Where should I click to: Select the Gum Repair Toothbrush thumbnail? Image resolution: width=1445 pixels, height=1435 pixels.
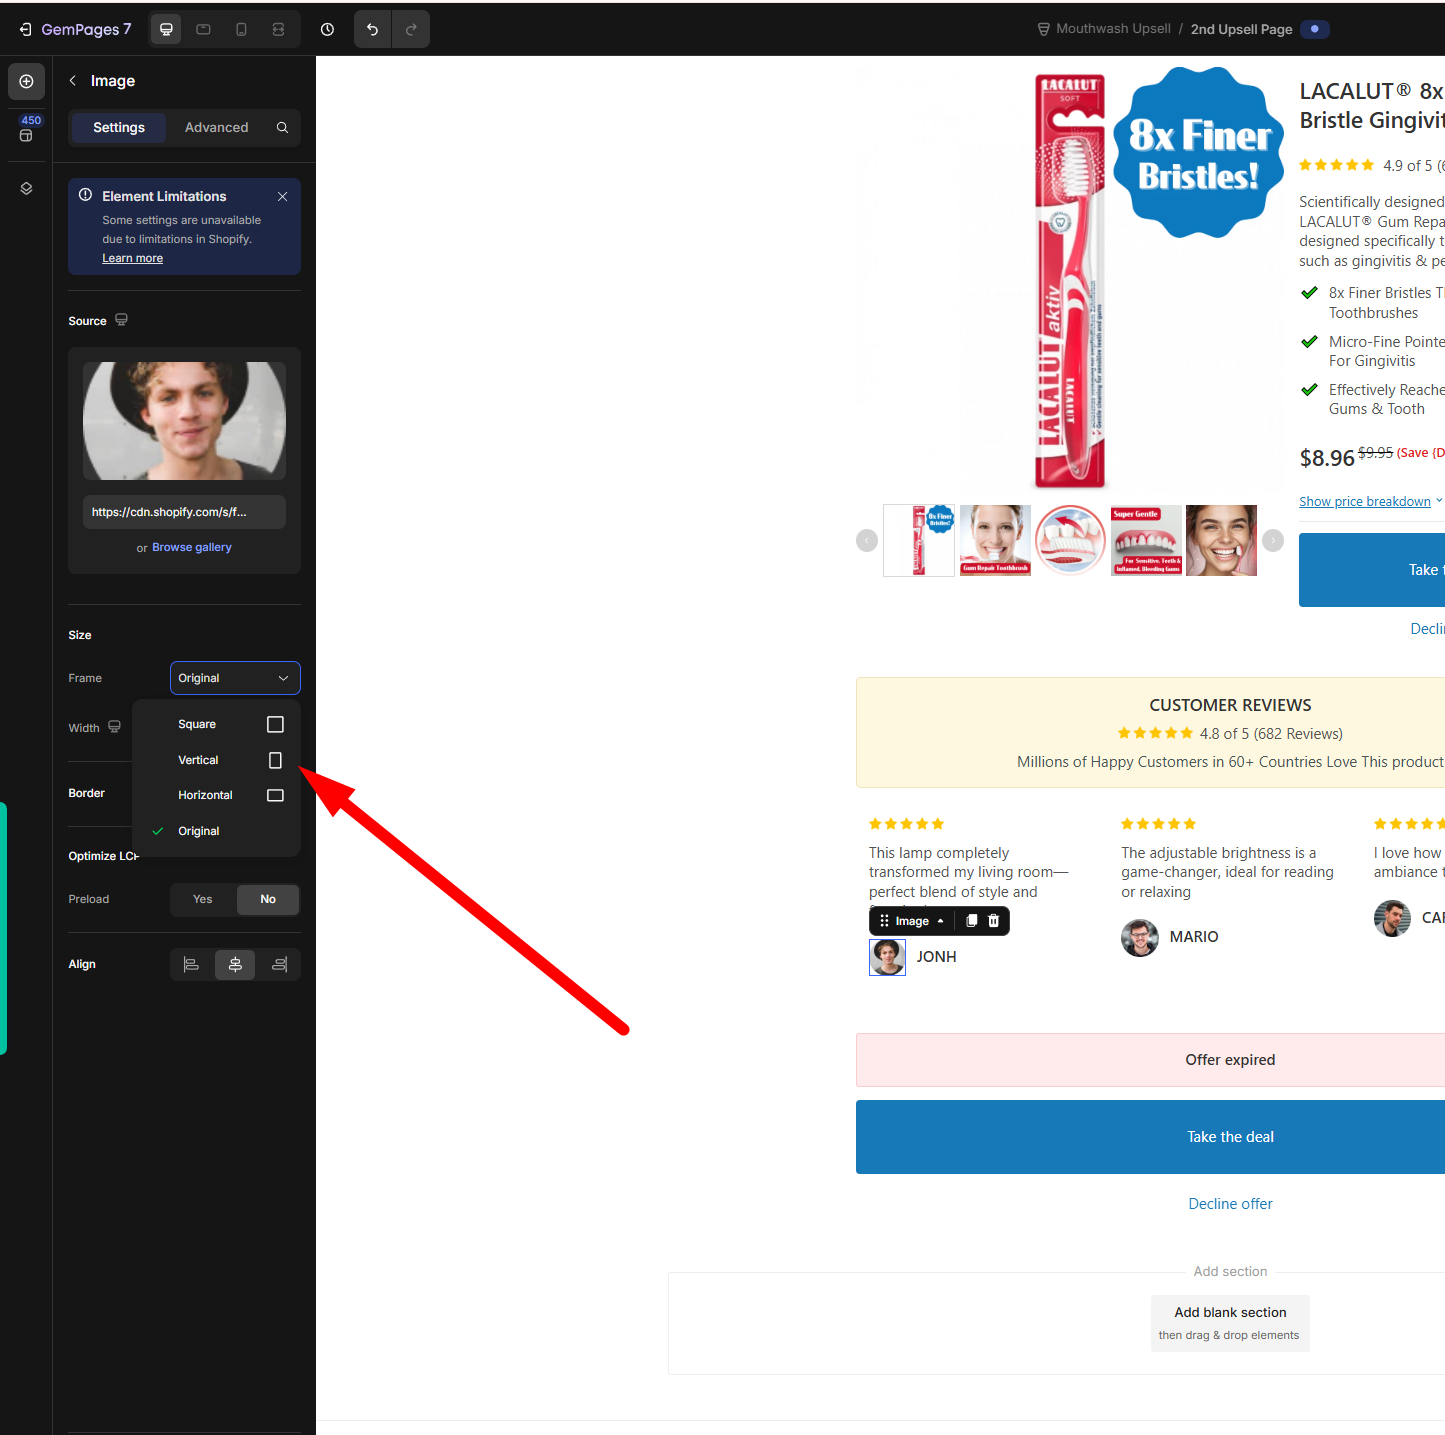click(995, 540)
